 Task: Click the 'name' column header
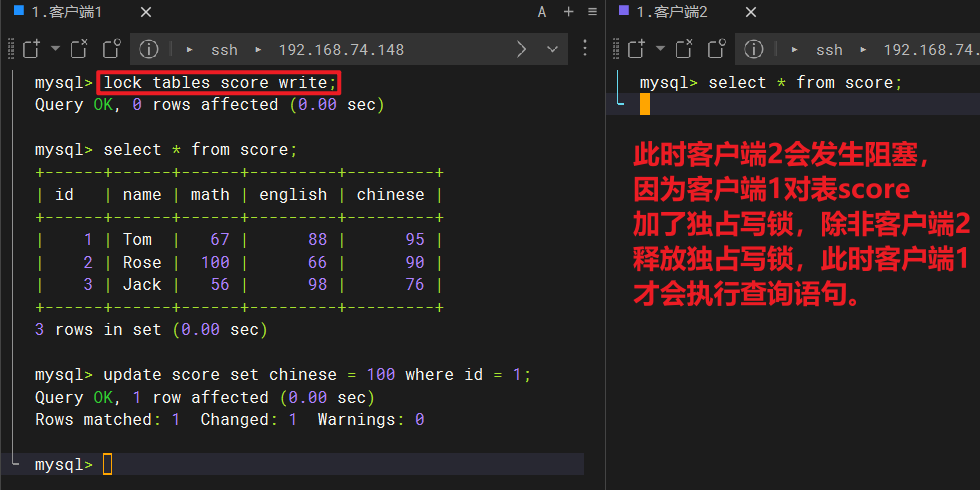click(142, 195)
